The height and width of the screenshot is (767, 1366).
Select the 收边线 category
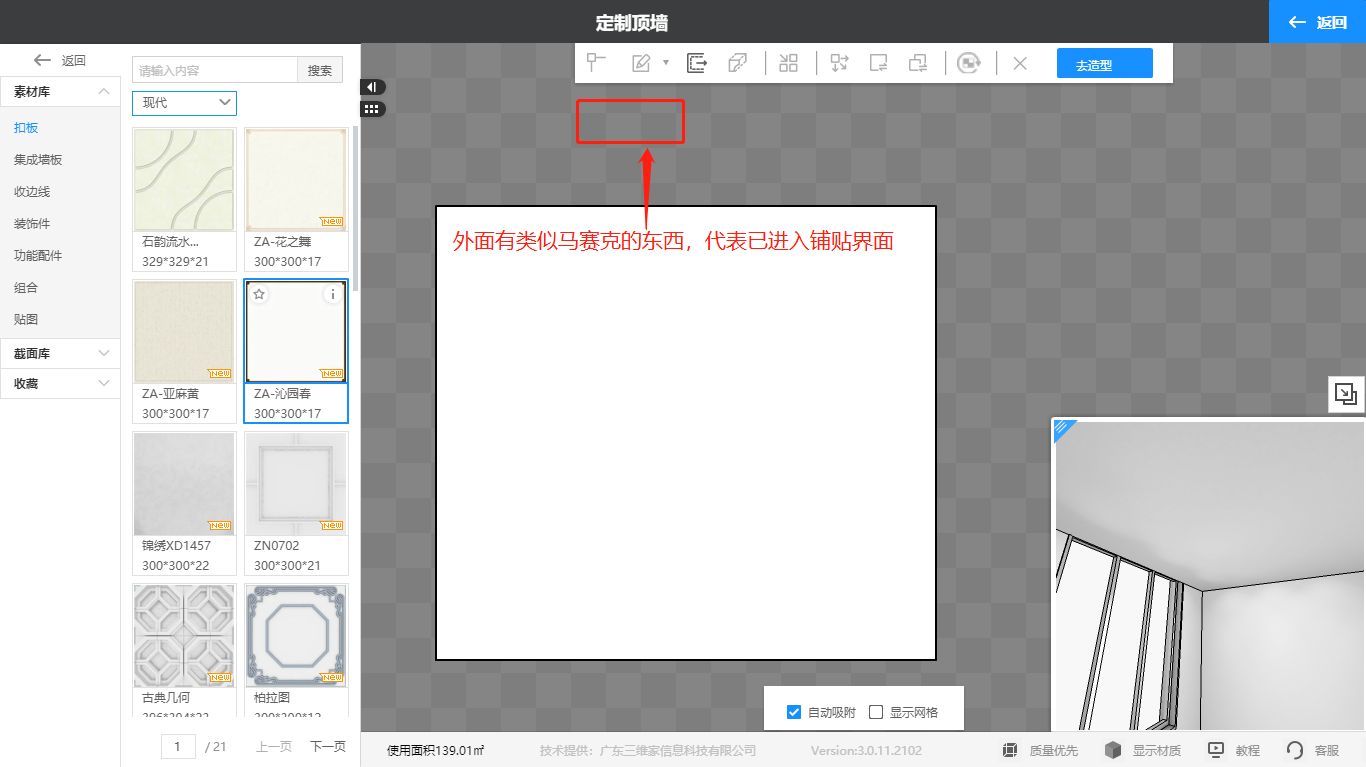[32, 192]
